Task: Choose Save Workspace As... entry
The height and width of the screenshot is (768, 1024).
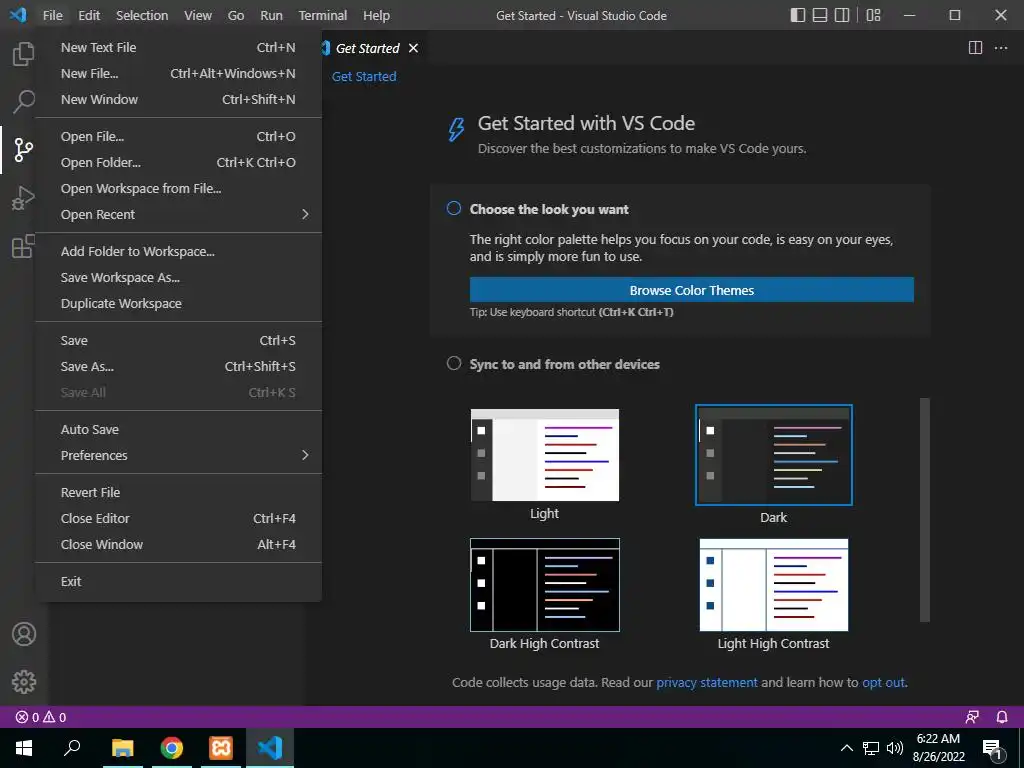Action: pos(178,278)
